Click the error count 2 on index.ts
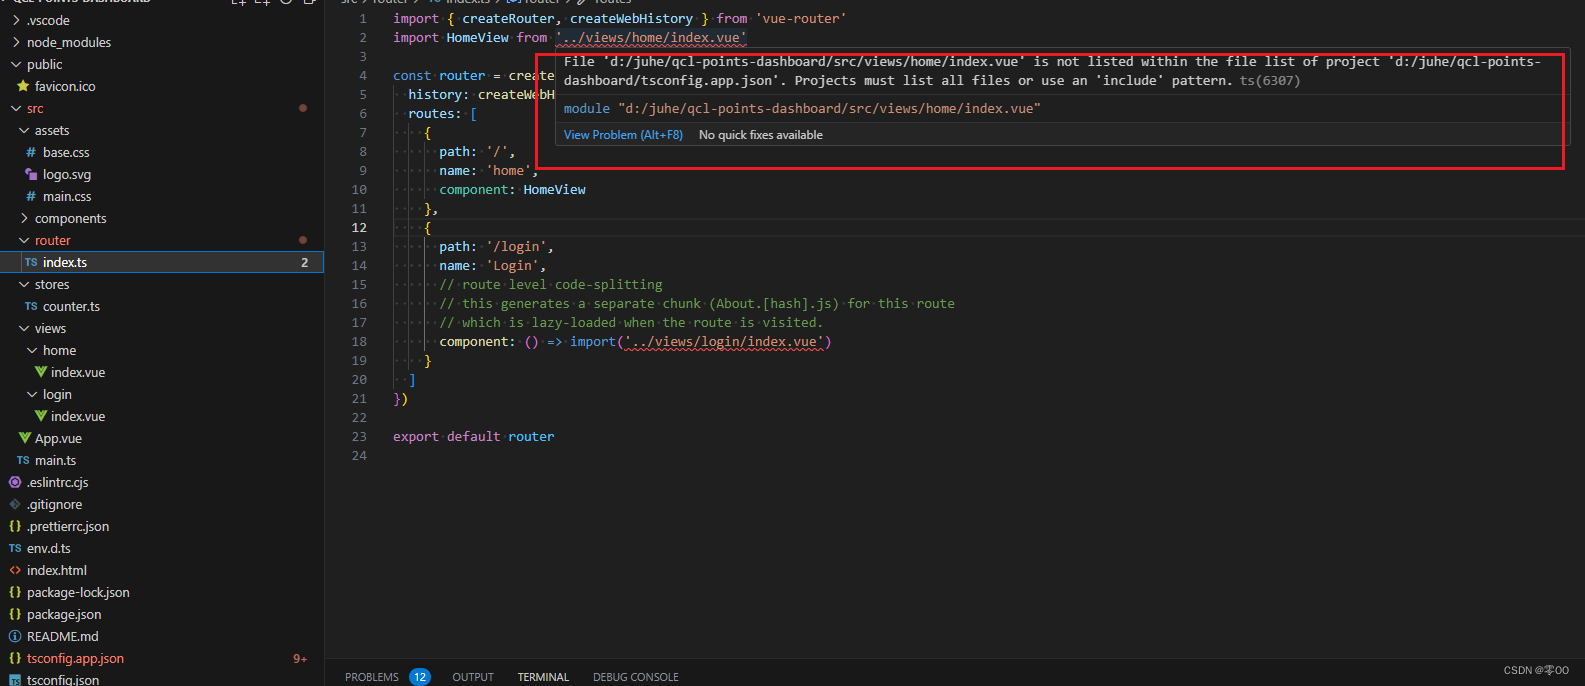Image resolution: width=1585 pixels, height=686 pixels. (x=305, y=262)
